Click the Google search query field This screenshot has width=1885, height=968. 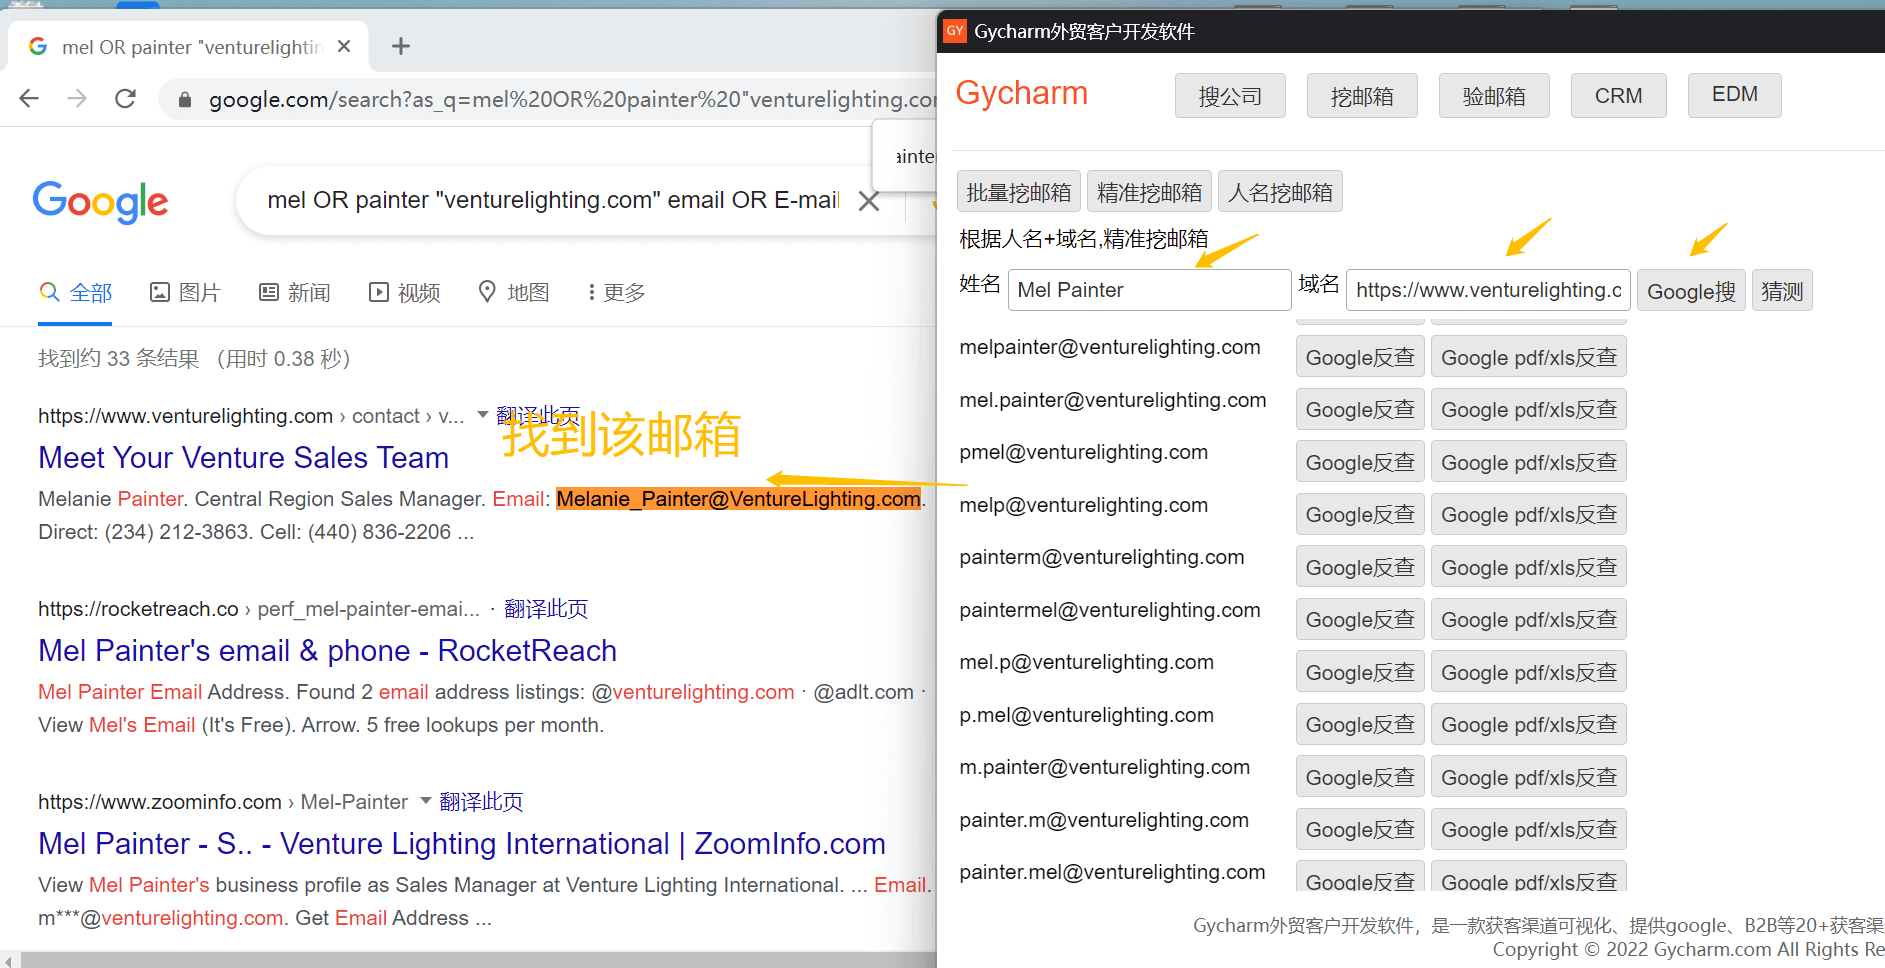click(553, 200)
